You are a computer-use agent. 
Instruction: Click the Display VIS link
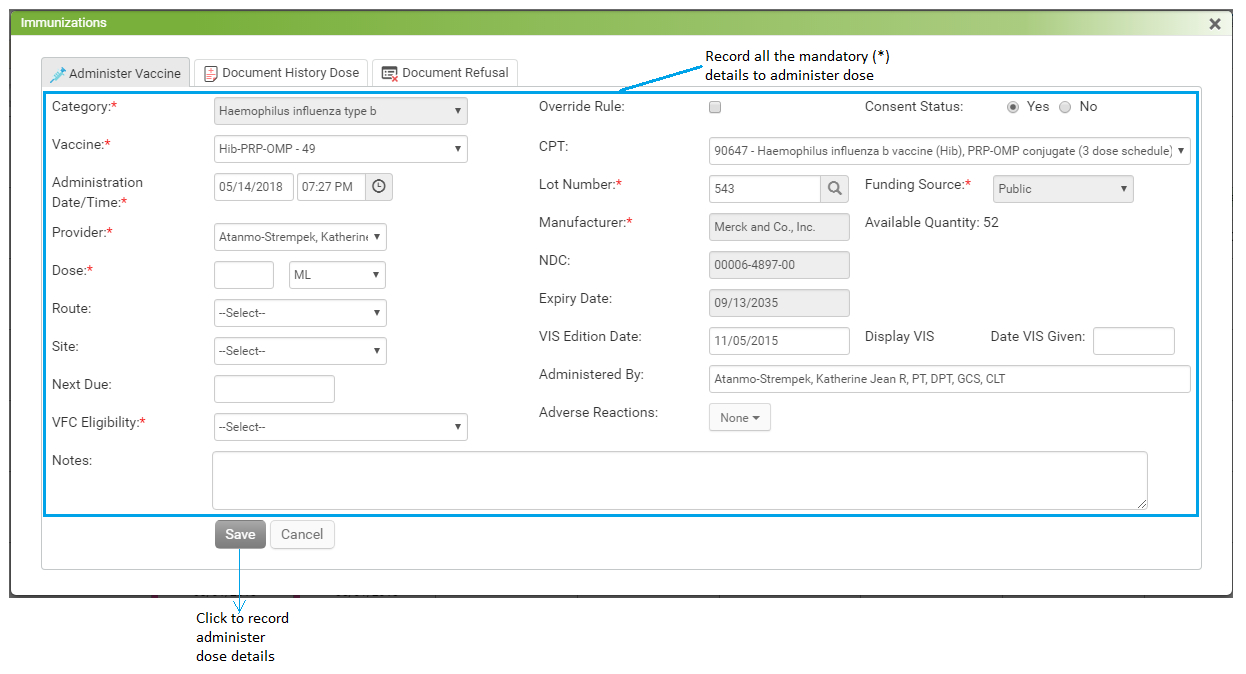[899, 337]
